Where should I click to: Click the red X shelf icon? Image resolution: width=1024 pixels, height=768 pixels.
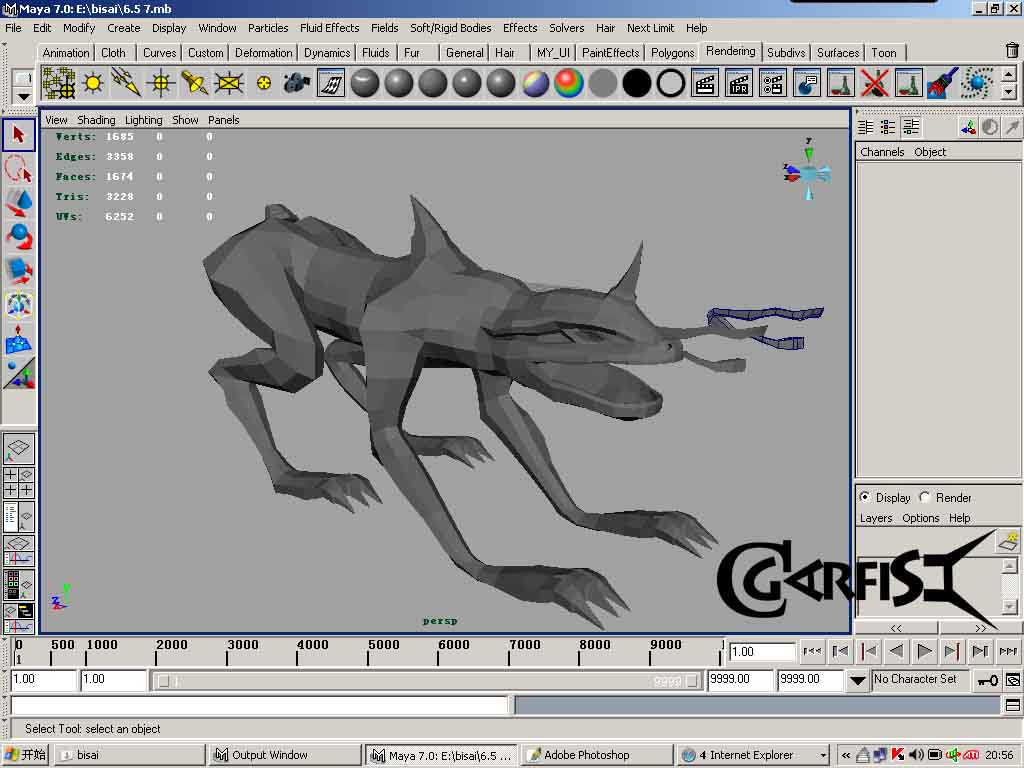point(874,84)
